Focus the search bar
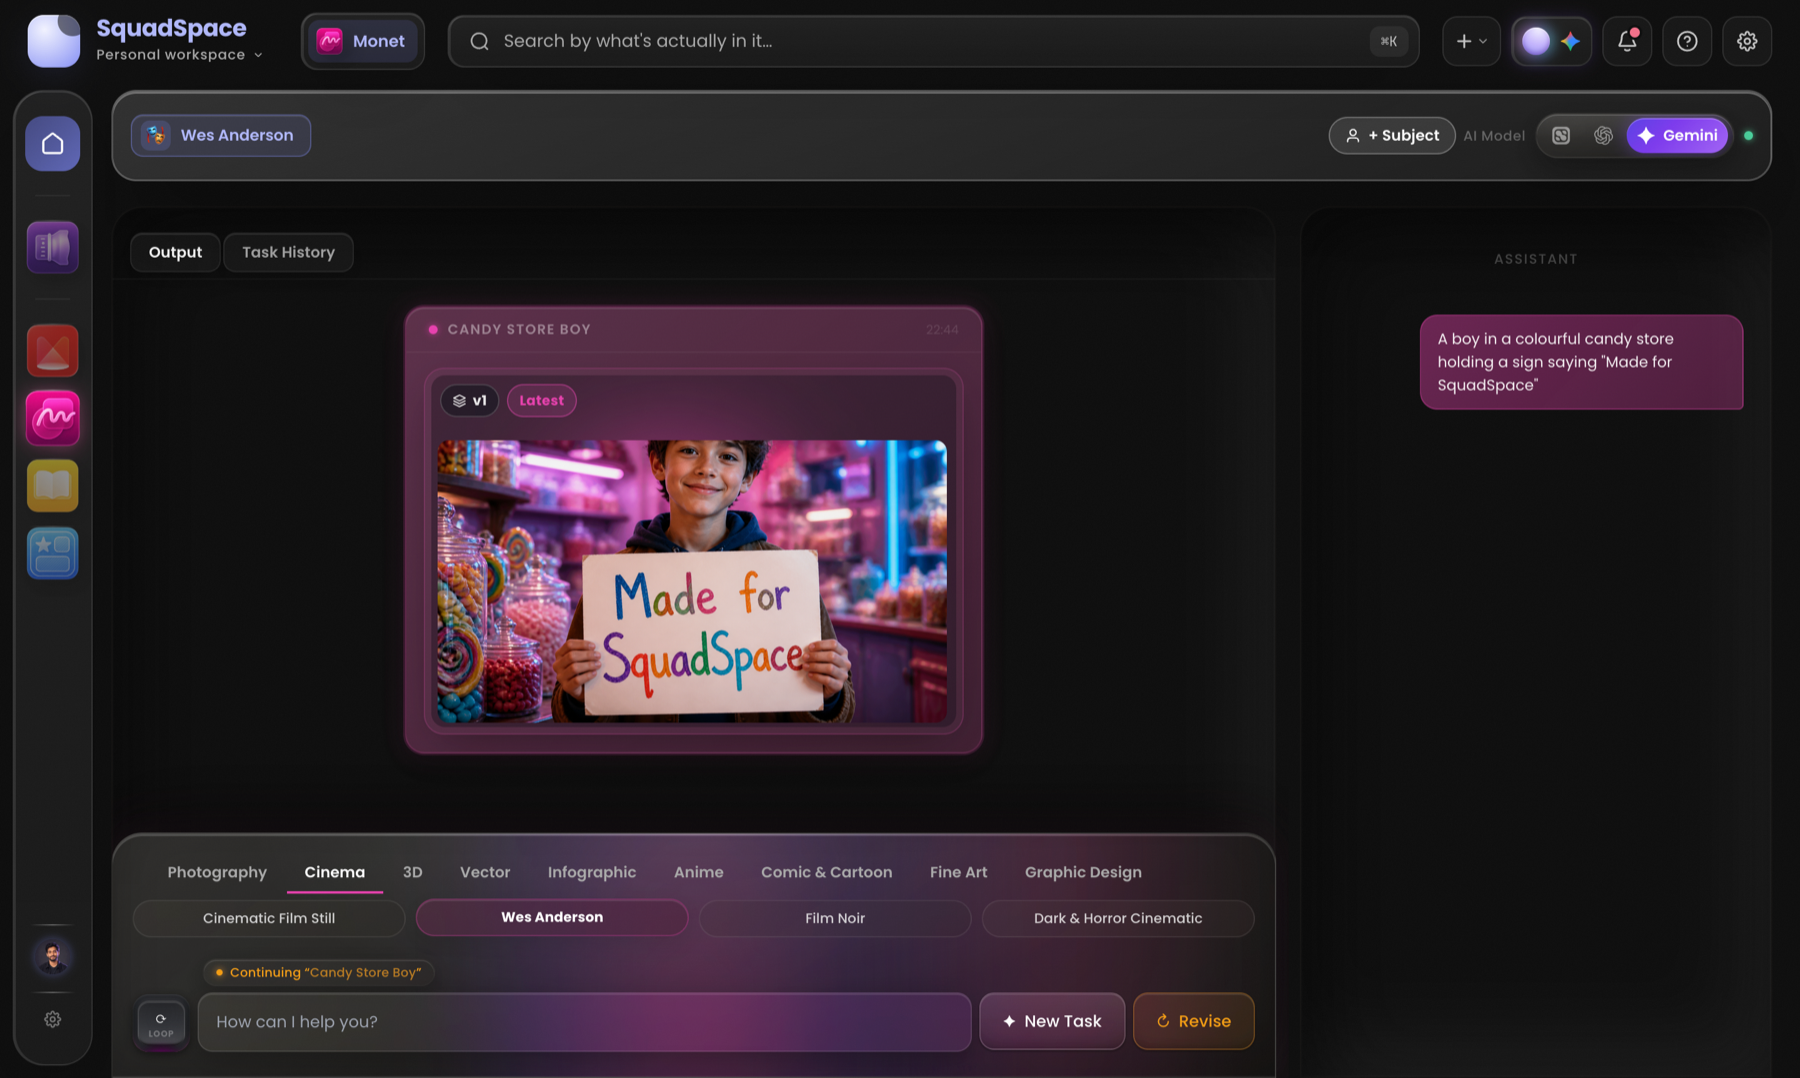1800x1078 pixels. pyautogui.click(x=934, y=41)
